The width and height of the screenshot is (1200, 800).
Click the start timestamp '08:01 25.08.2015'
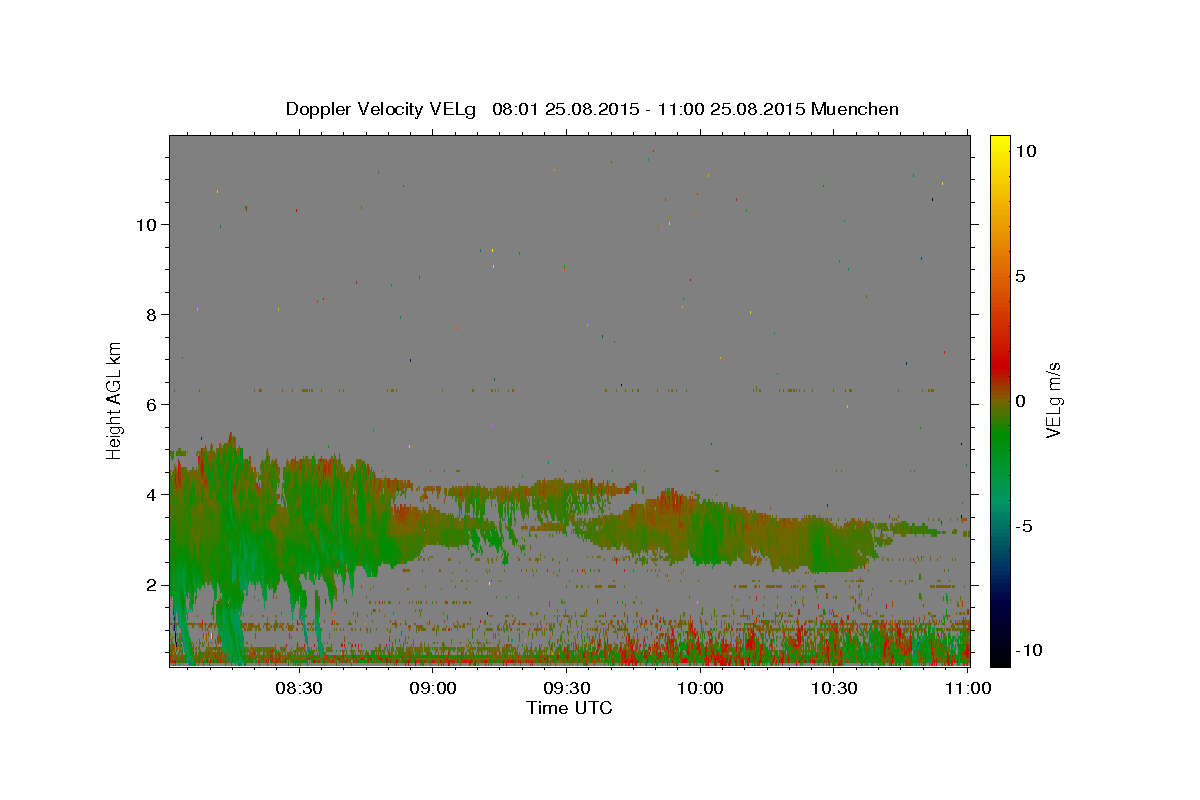point(565,109)
